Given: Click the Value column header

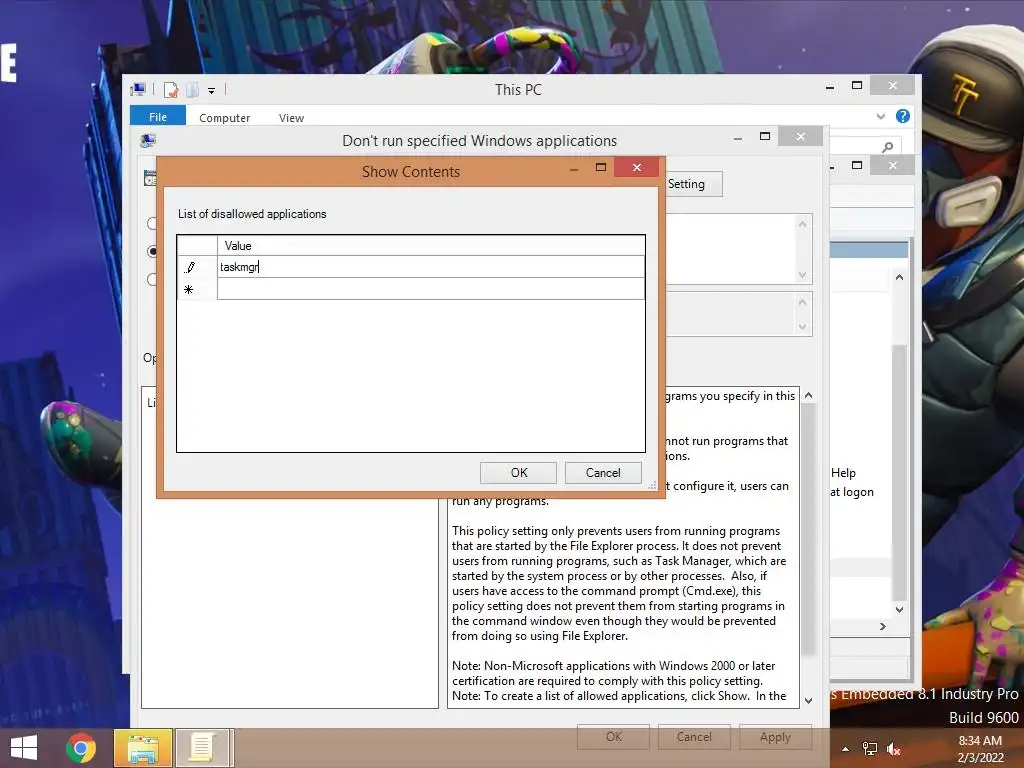Looking at the screenshot, I should tap(430, 246).
